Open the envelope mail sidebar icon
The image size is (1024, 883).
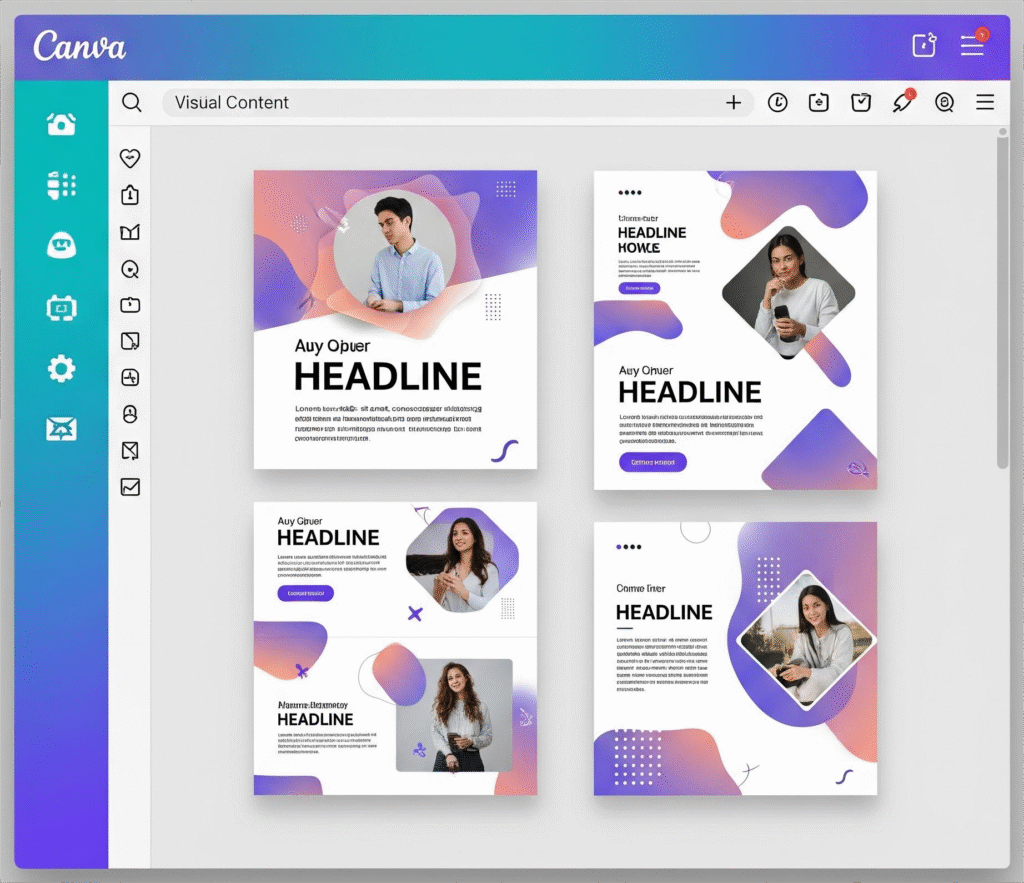[61, 429]
